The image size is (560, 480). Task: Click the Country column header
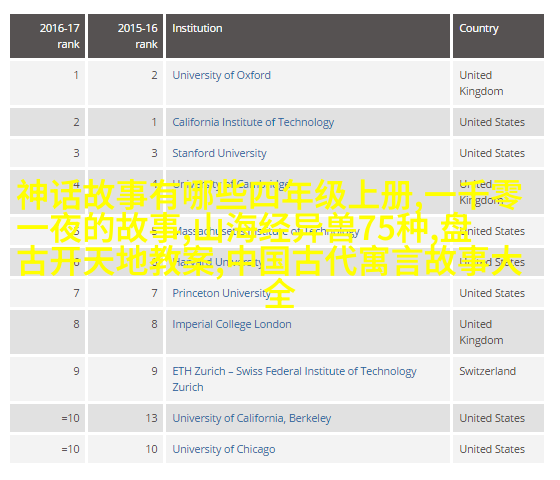point(498,36)
